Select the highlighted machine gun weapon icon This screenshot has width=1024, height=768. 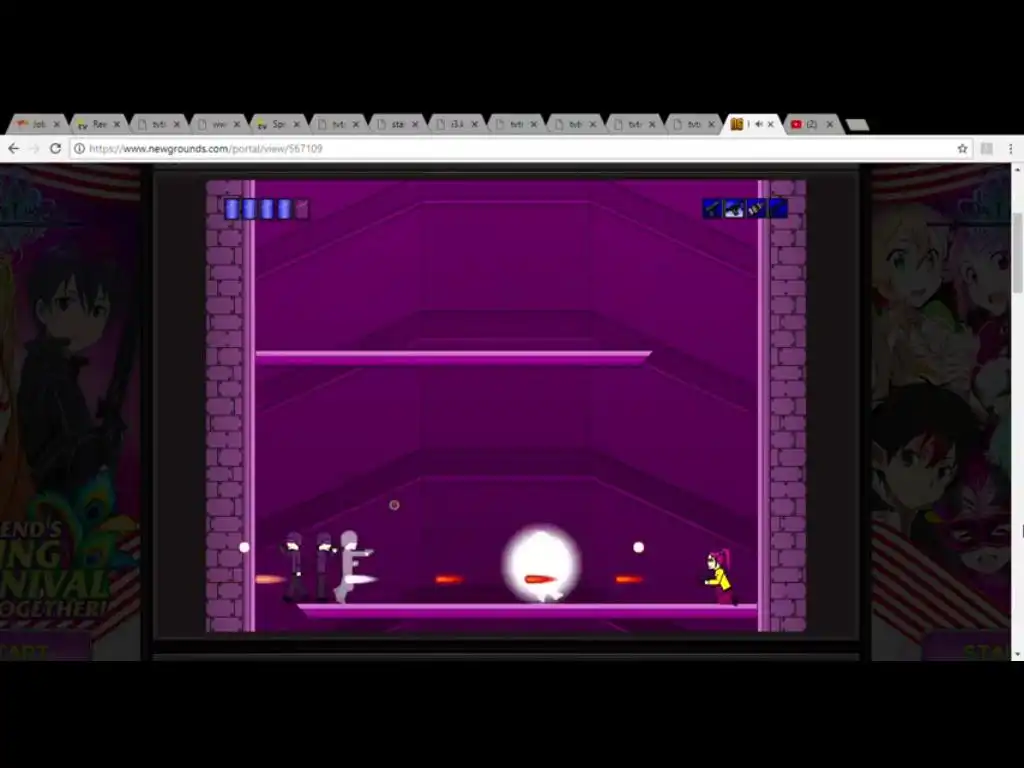tap(734, 209)
